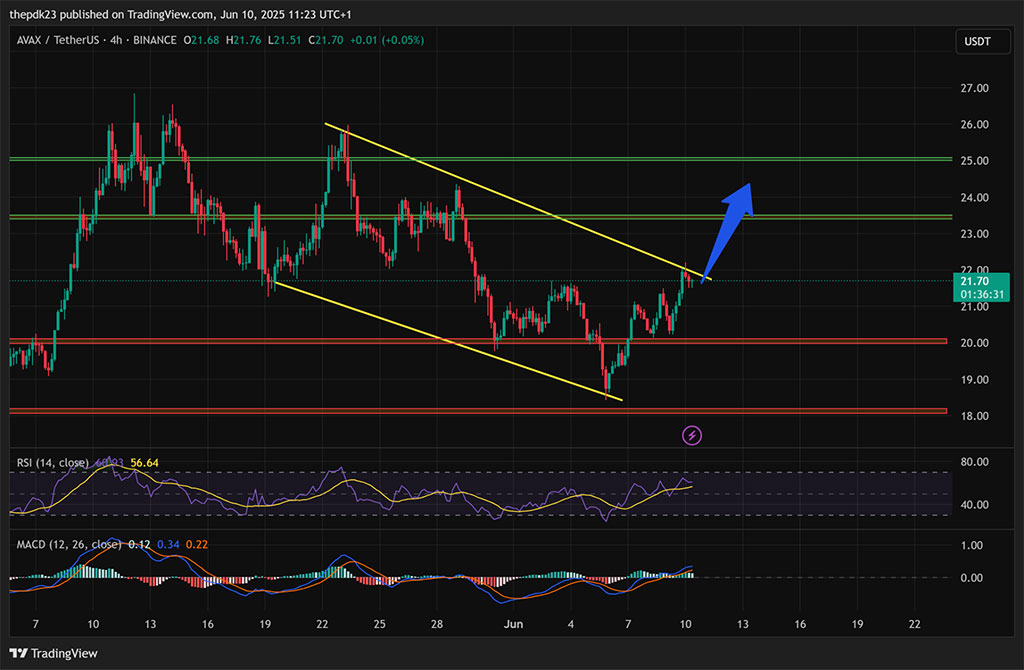Click the open value O21.68 in header
The image size is (1024, 670).
pos(201,40)
